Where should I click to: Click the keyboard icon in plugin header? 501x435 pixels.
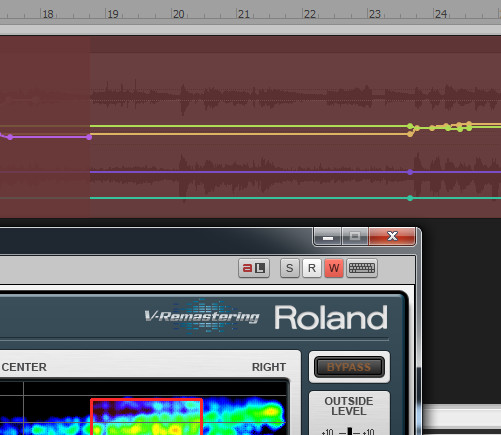click(362, 268)
